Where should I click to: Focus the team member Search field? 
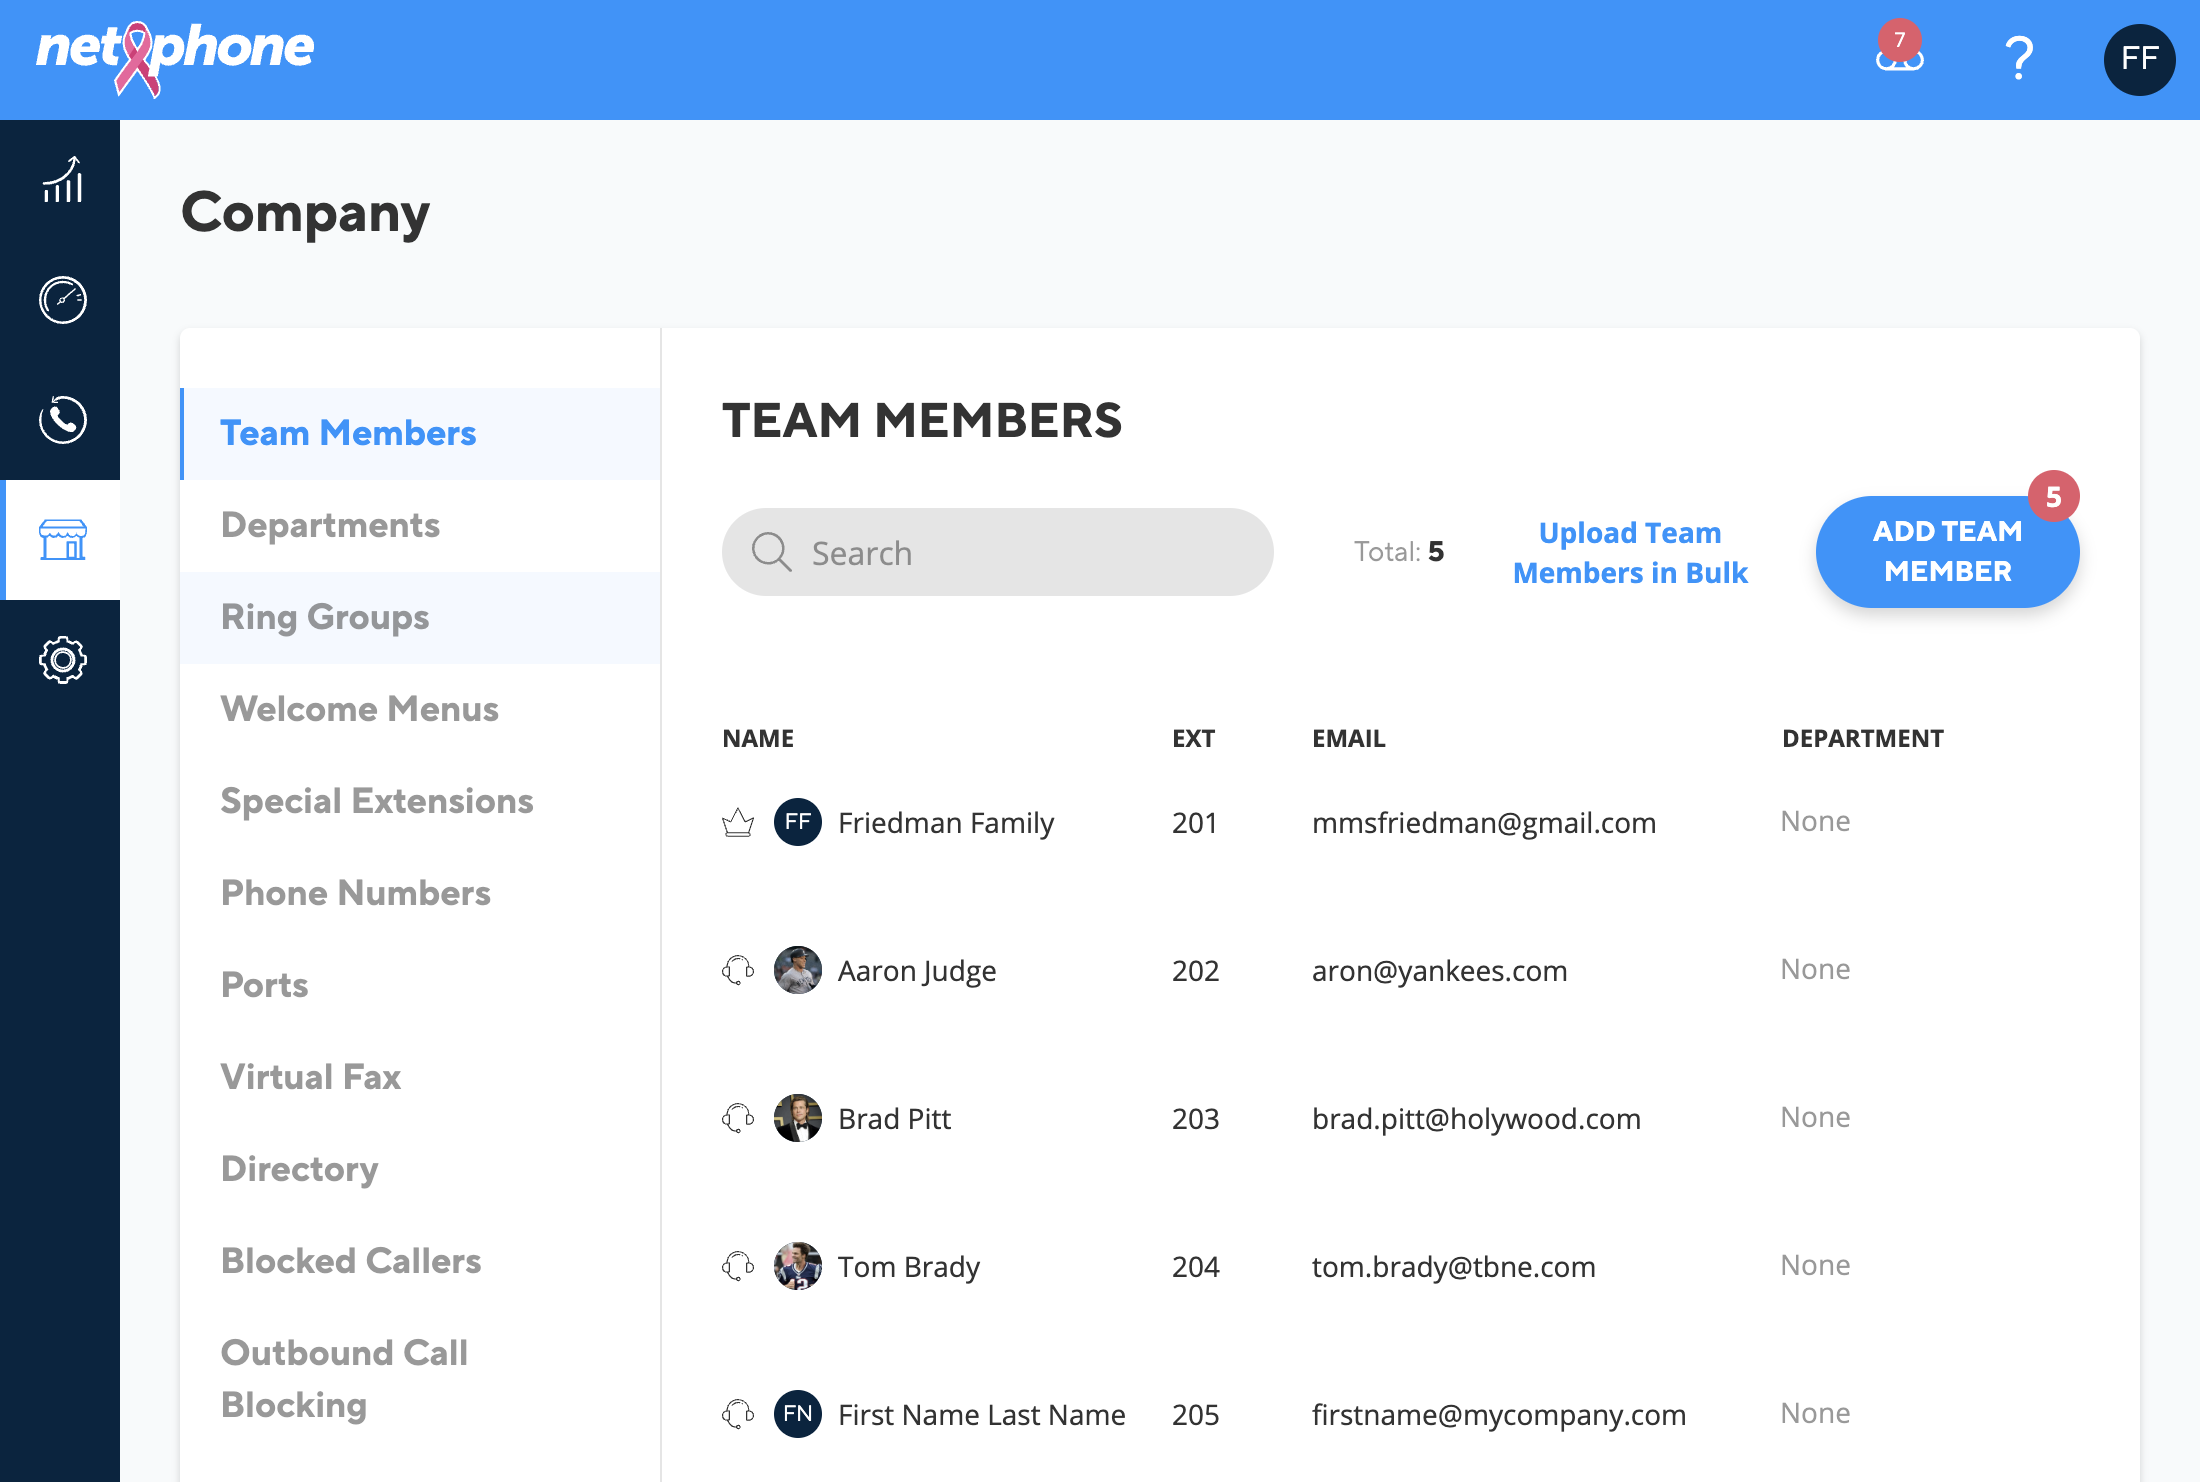(997, 552)
